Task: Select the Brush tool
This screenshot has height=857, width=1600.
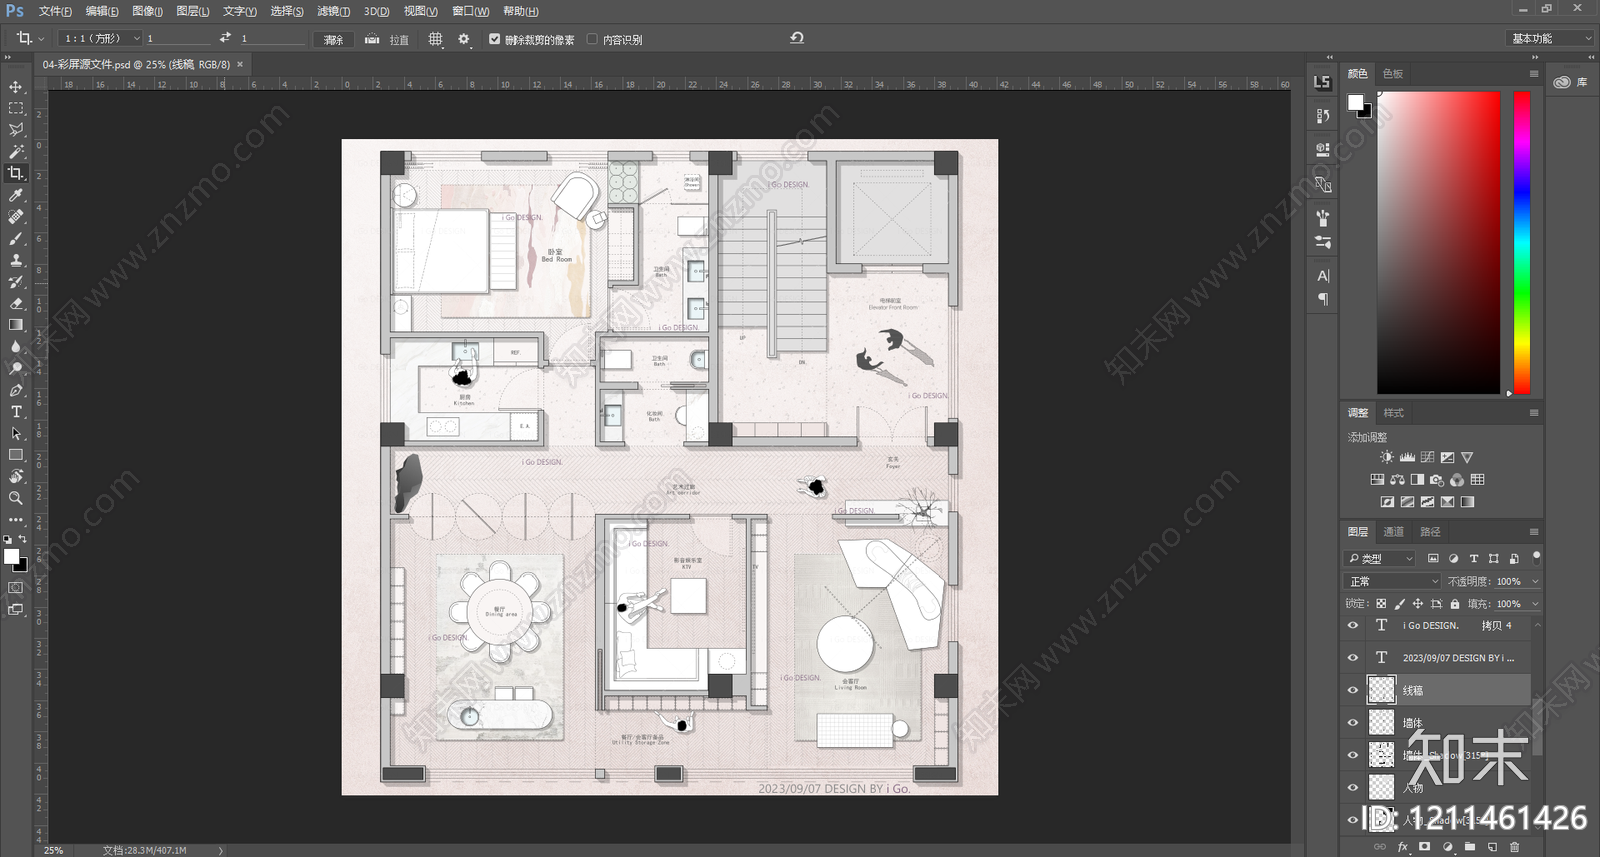Action: click(16, 238)
